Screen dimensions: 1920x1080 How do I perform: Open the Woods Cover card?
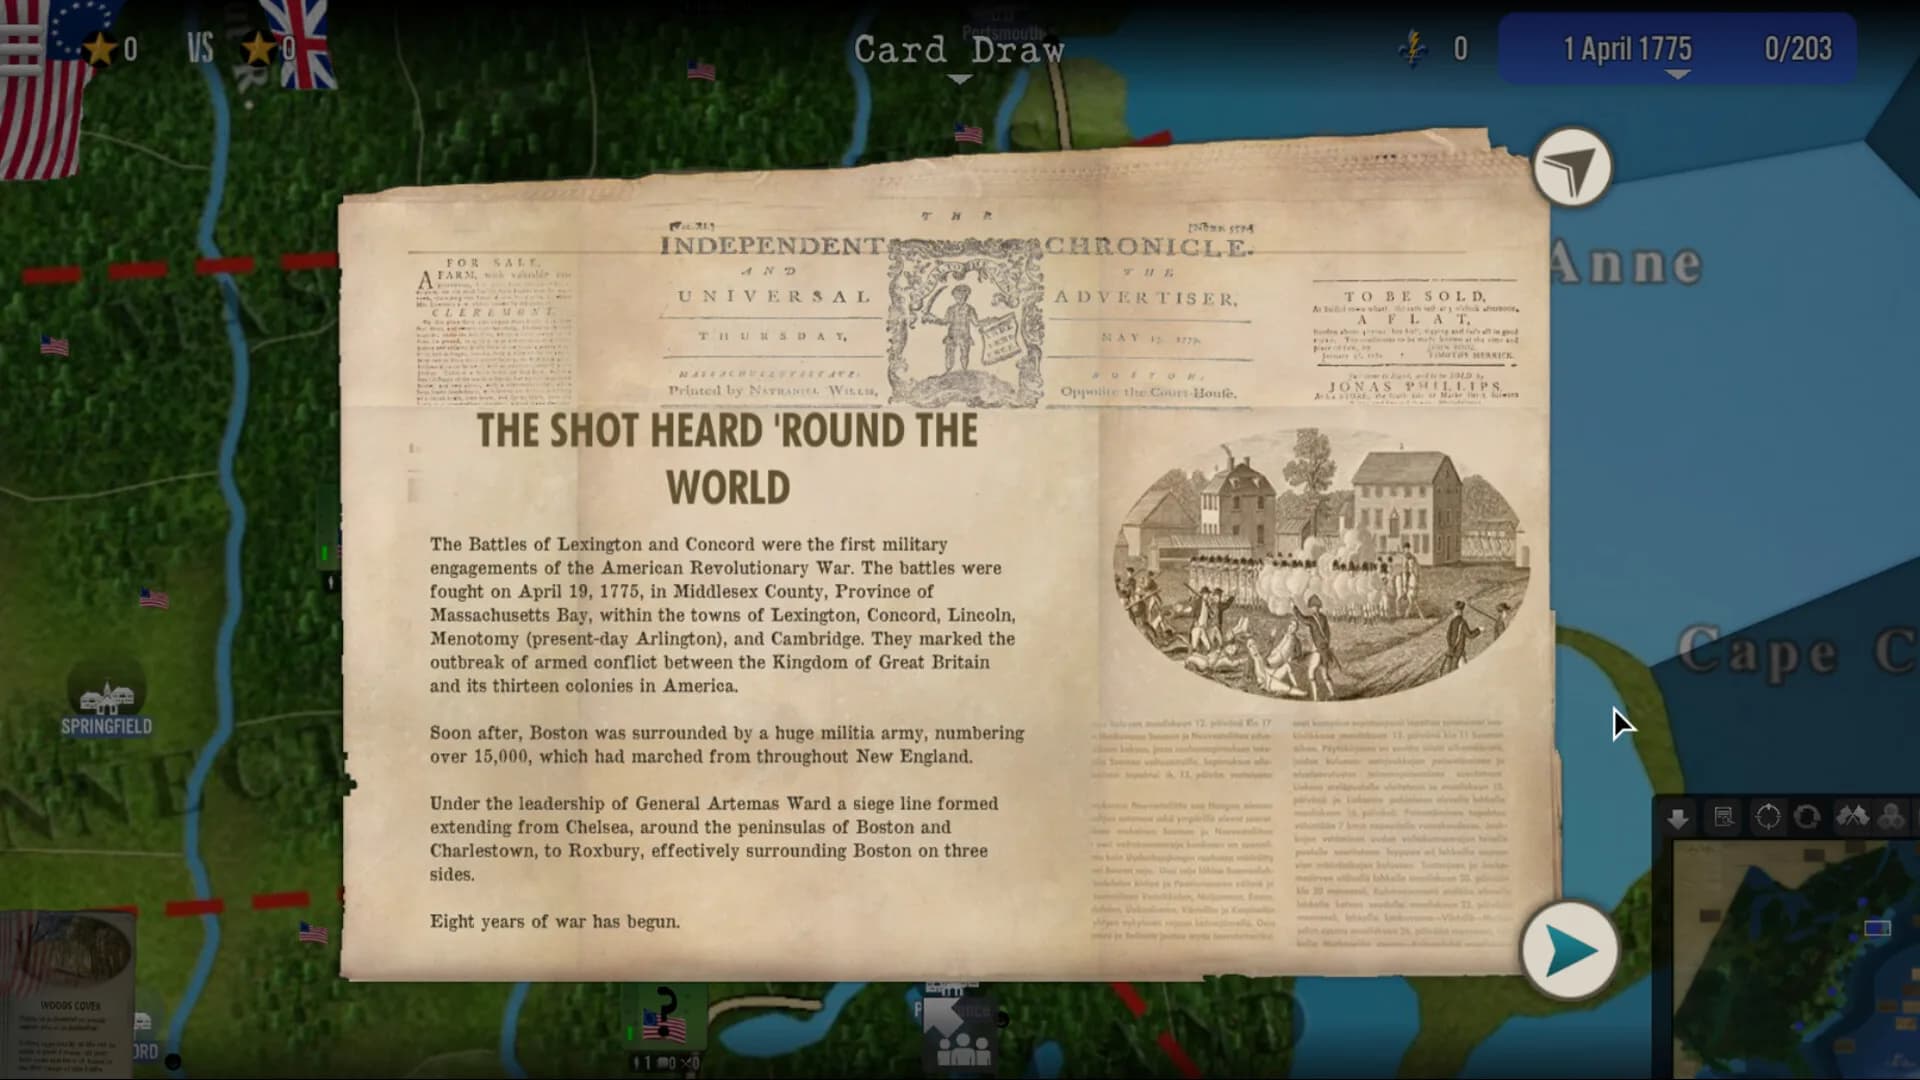point(67,993)
